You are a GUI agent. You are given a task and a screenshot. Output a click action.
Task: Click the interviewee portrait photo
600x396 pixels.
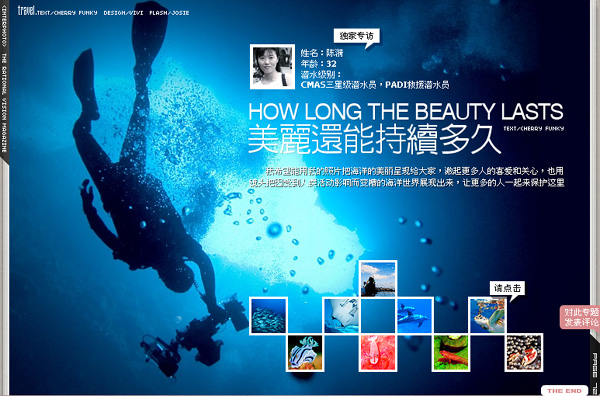(x=272, y=67)
